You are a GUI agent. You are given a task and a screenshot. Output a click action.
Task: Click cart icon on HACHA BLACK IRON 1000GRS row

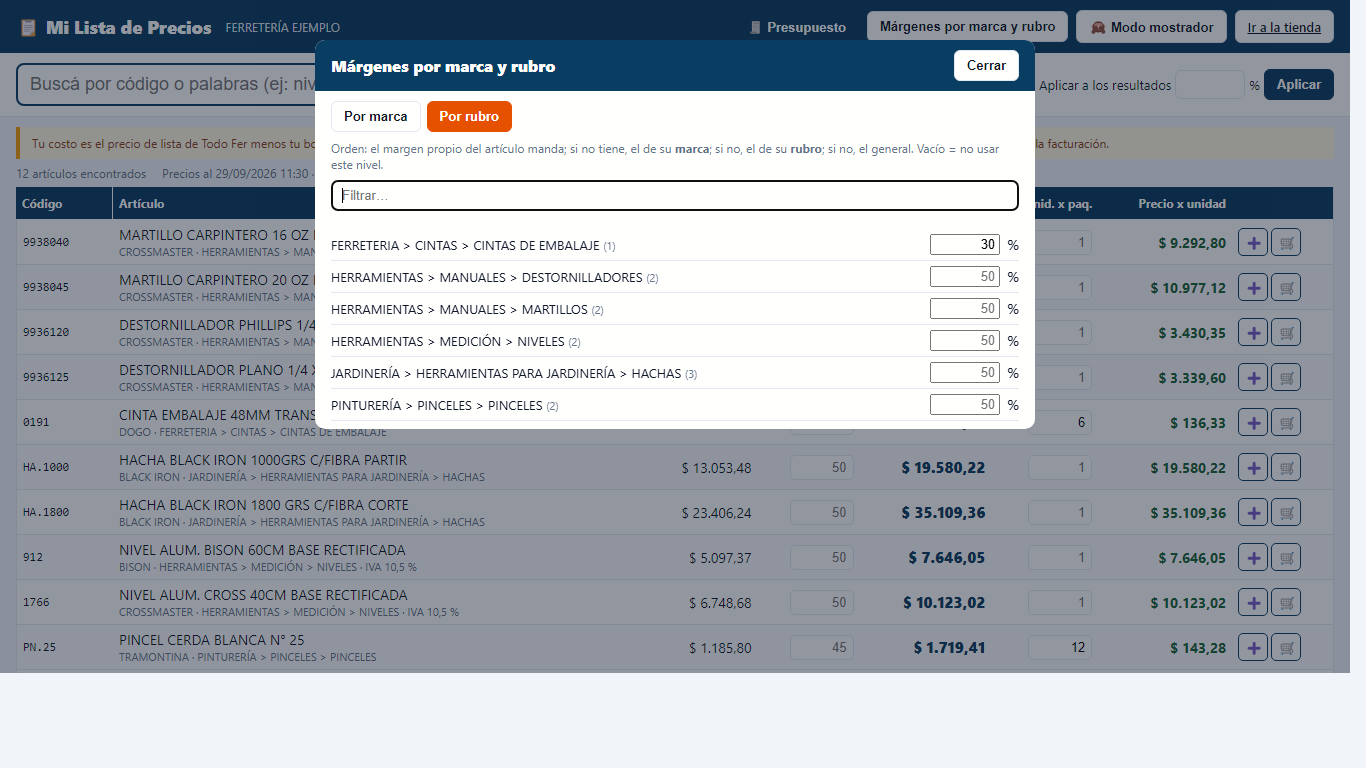[x=1286, y=467]
